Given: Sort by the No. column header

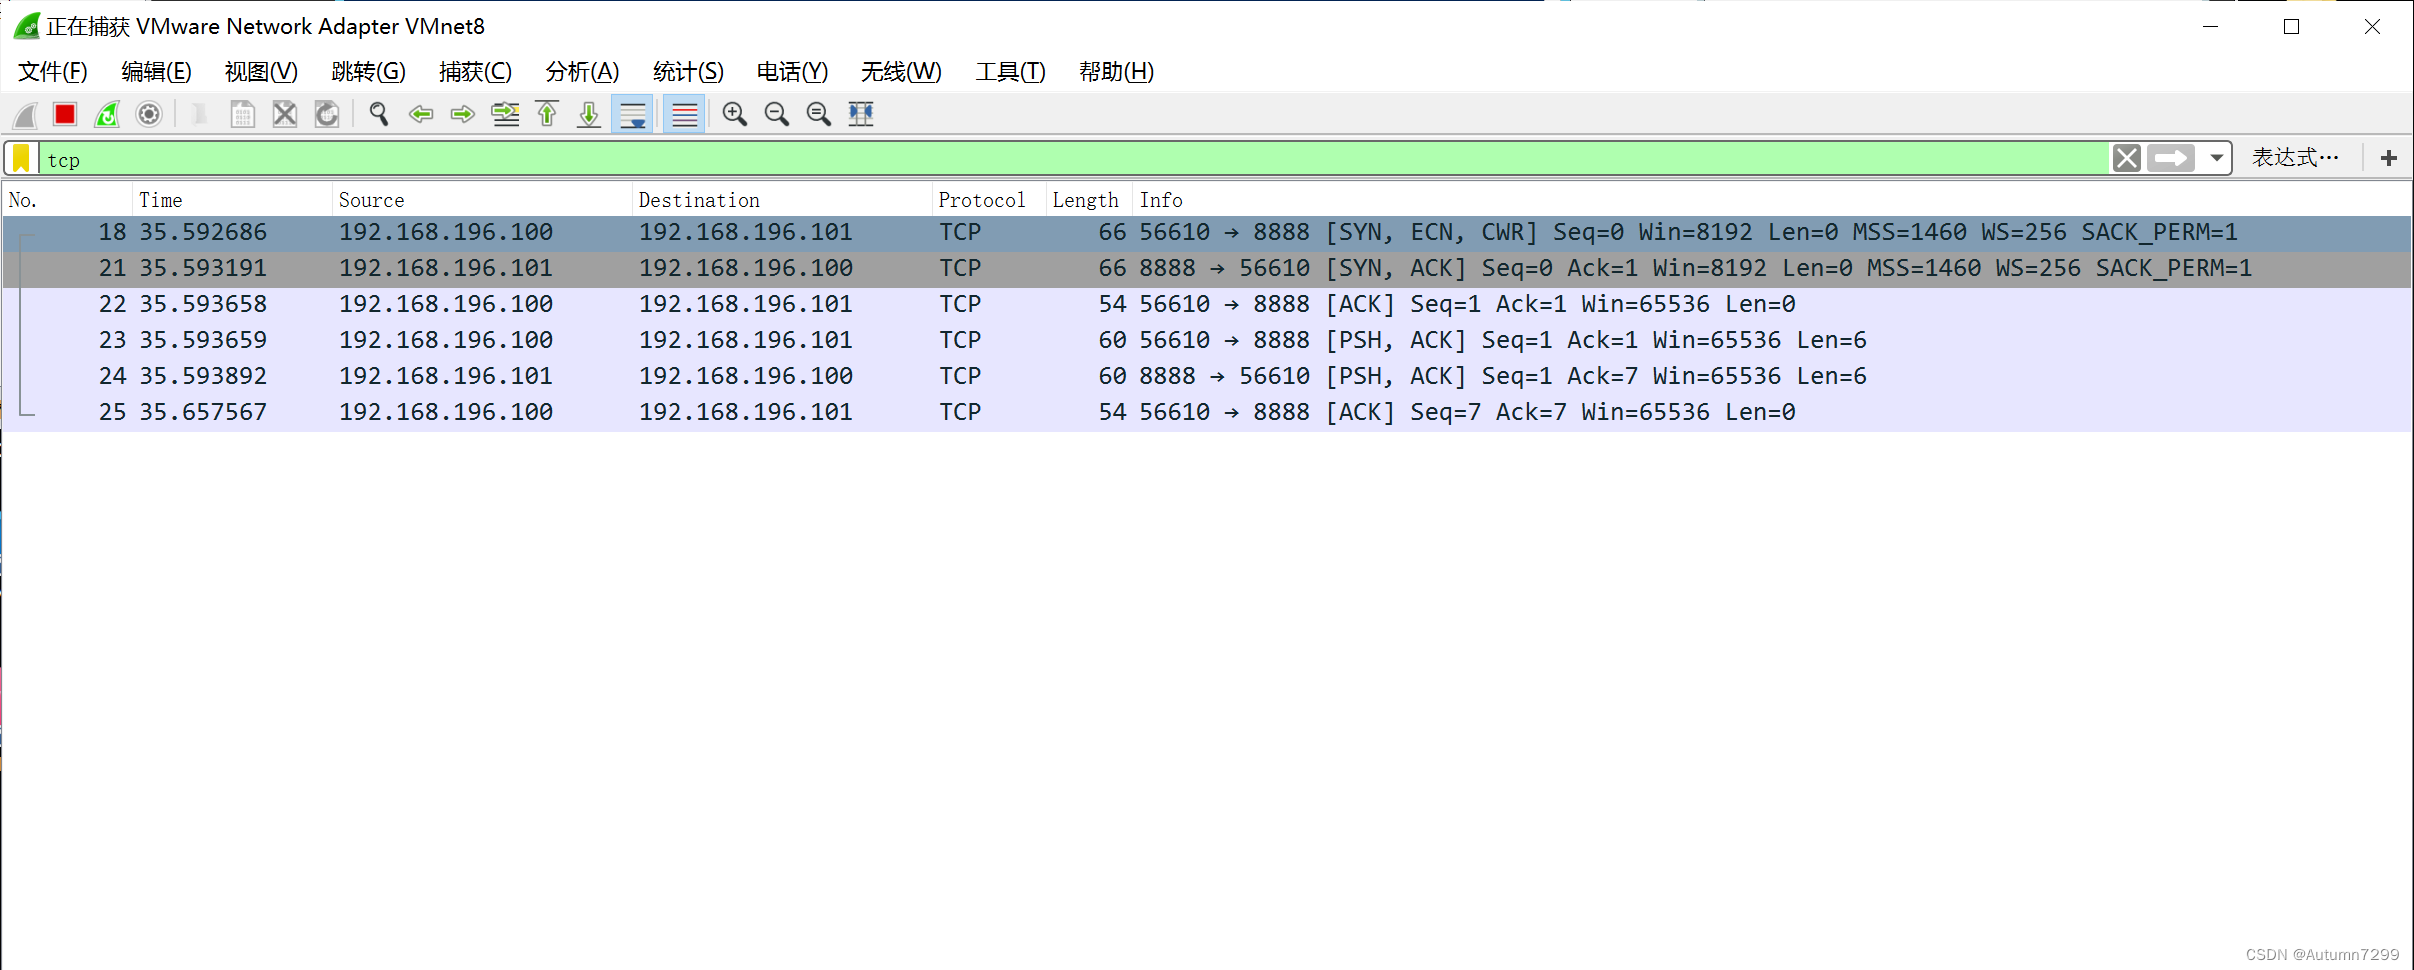Looking at the screenshot, I should pyautogui.click(x=67, y=200).
